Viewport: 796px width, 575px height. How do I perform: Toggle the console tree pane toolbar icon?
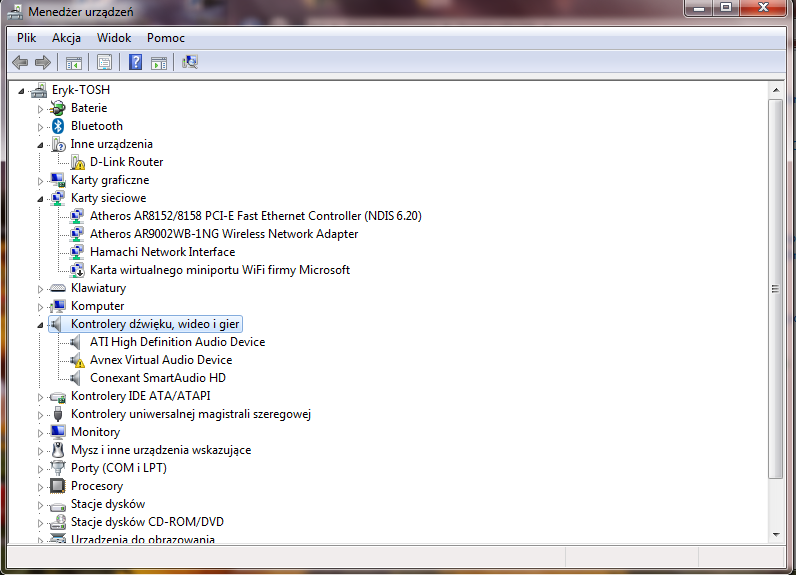[x=74, y=63]
